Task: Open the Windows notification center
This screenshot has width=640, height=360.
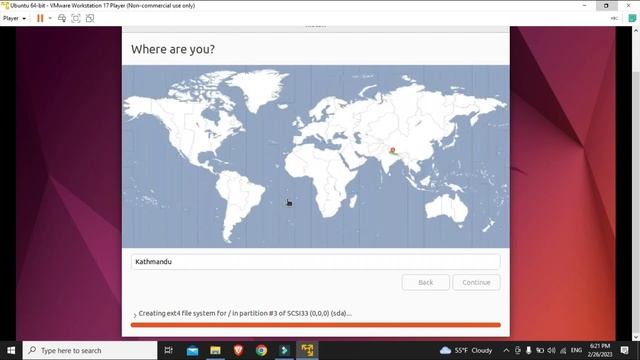Action: [x=624, y=350]
